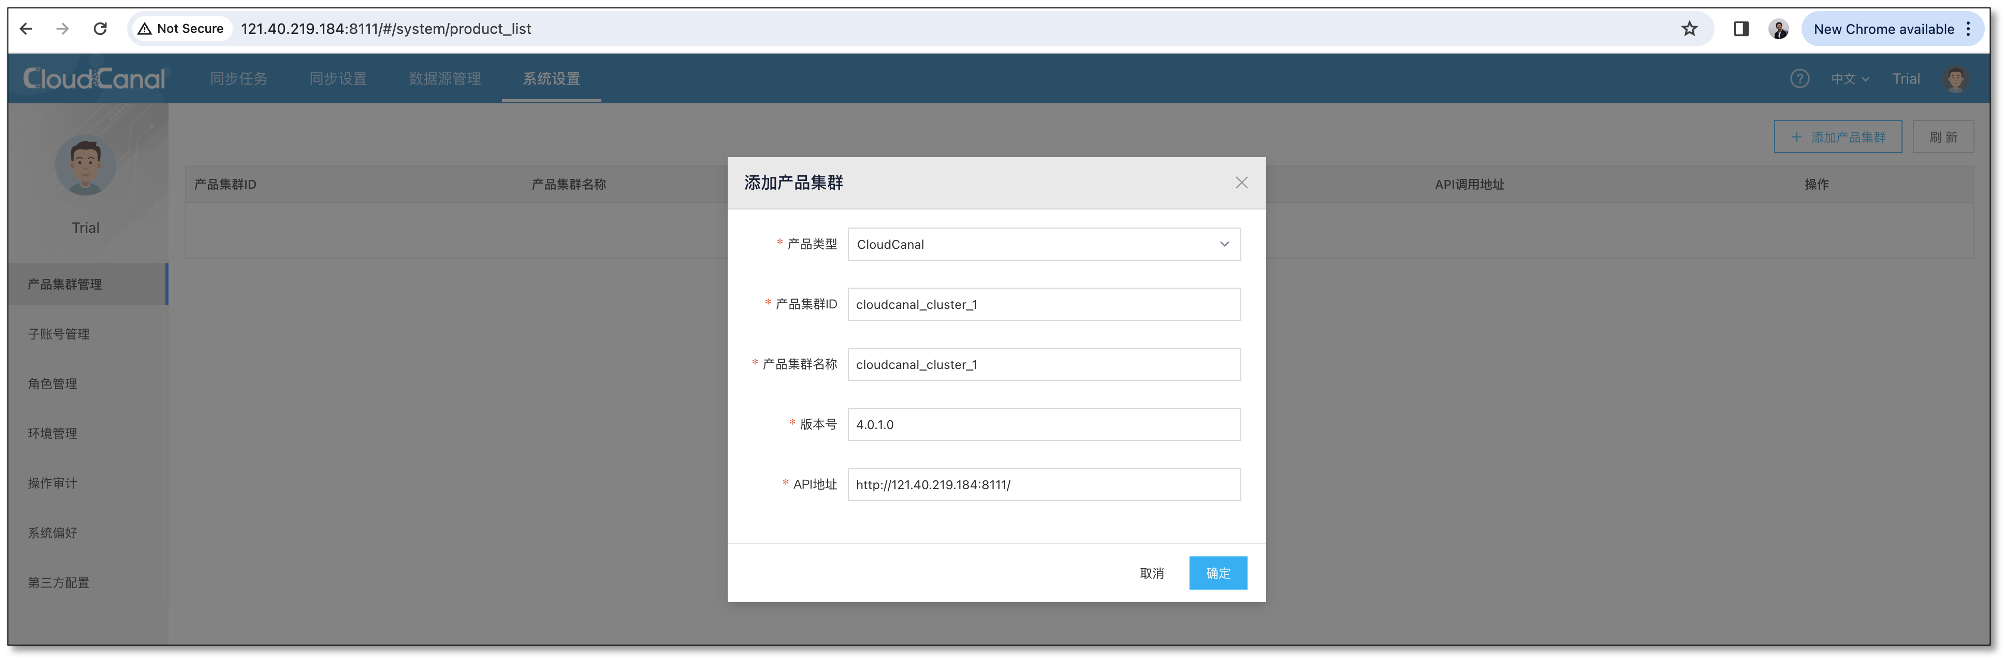
Task: Close the 添加产品集群 dialog with X icon
Action: (1241, 183)
